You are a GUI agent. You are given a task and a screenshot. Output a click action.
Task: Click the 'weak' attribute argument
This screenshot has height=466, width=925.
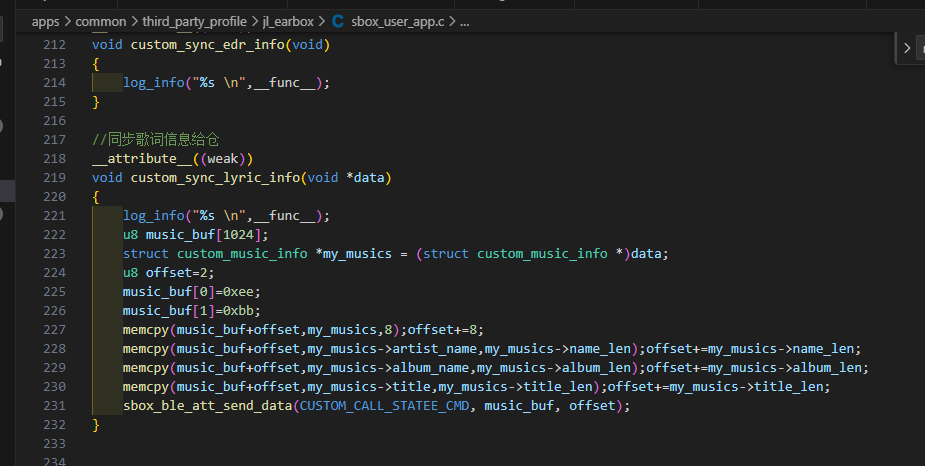[222, 159]
